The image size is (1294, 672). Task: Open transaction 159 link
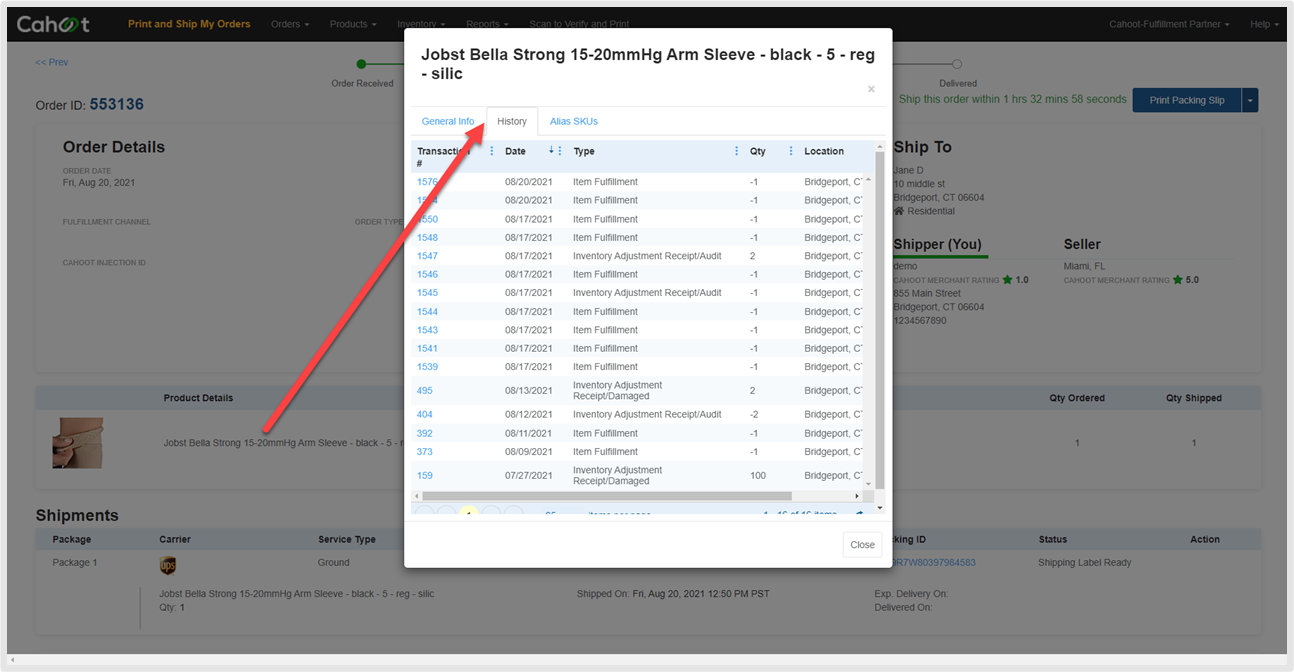(425, 476)
